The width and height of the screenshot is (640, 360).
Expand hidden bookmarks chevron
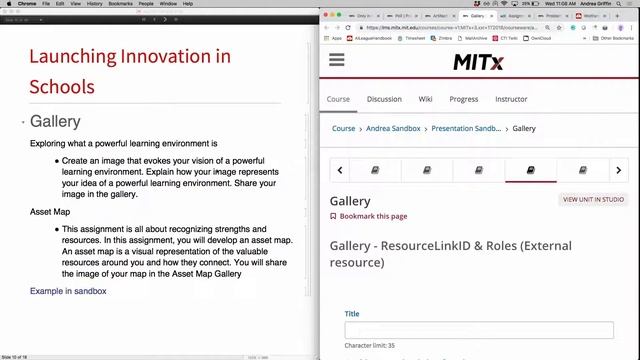tap(584, 38)
